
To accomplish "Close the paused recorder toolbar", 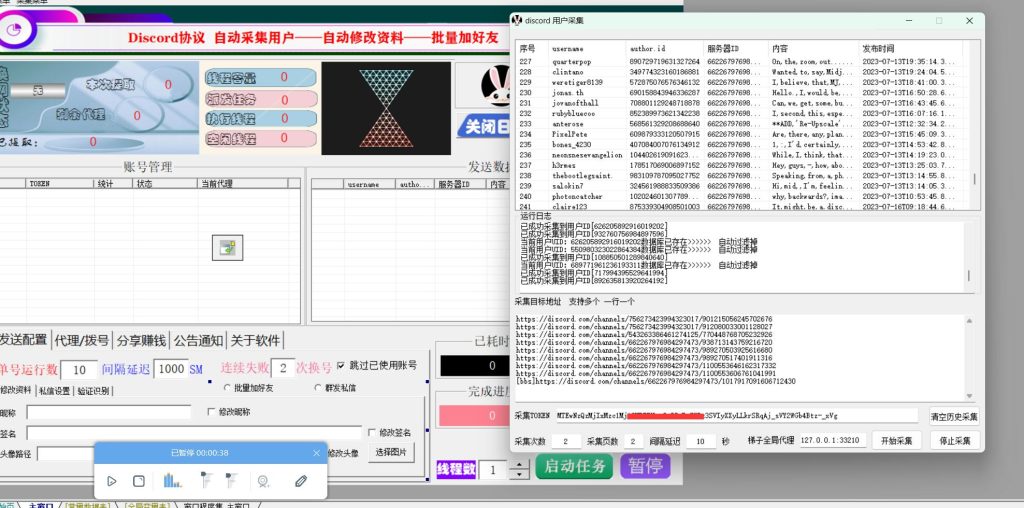I will 316,453.
